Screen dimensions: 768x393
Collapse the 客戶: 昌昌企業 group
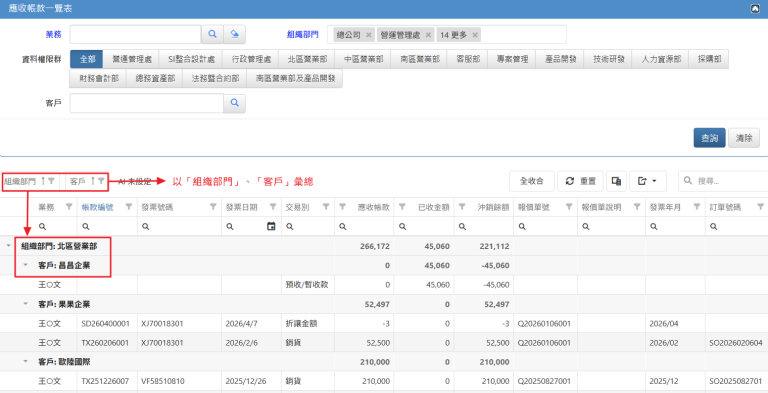coord(26,266)
